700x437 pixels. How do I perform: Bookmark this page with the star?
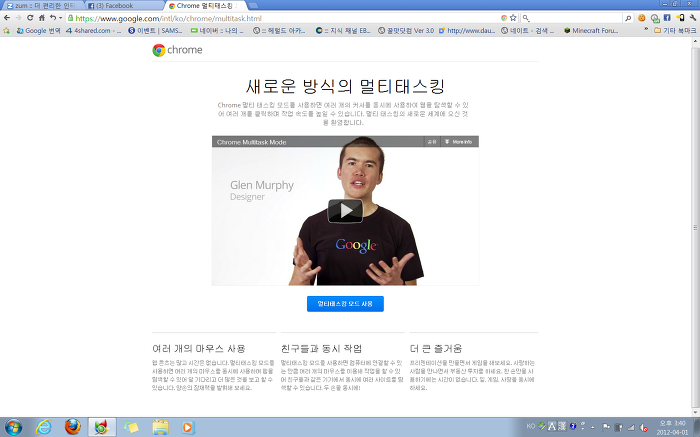tap(513, 18)
